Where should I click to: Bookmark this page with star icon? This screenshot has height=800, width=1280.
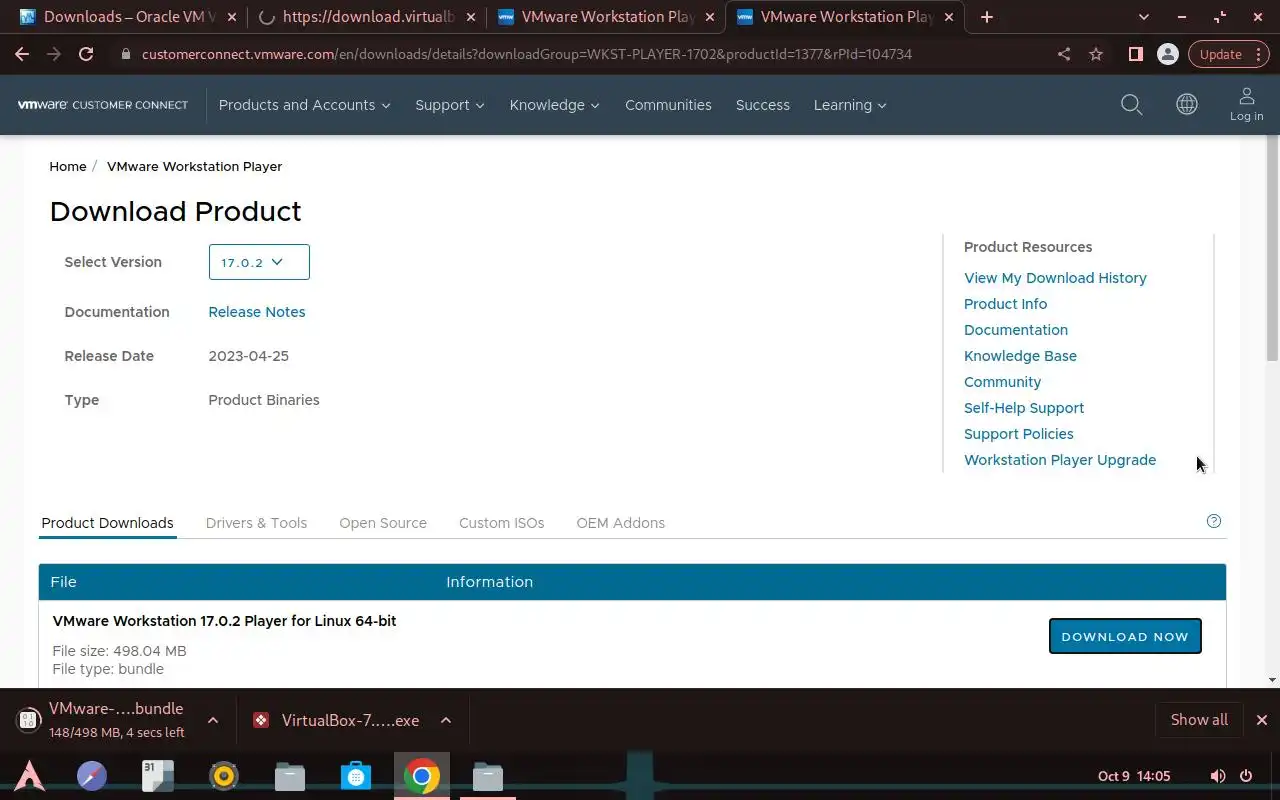click(1096, 54)
